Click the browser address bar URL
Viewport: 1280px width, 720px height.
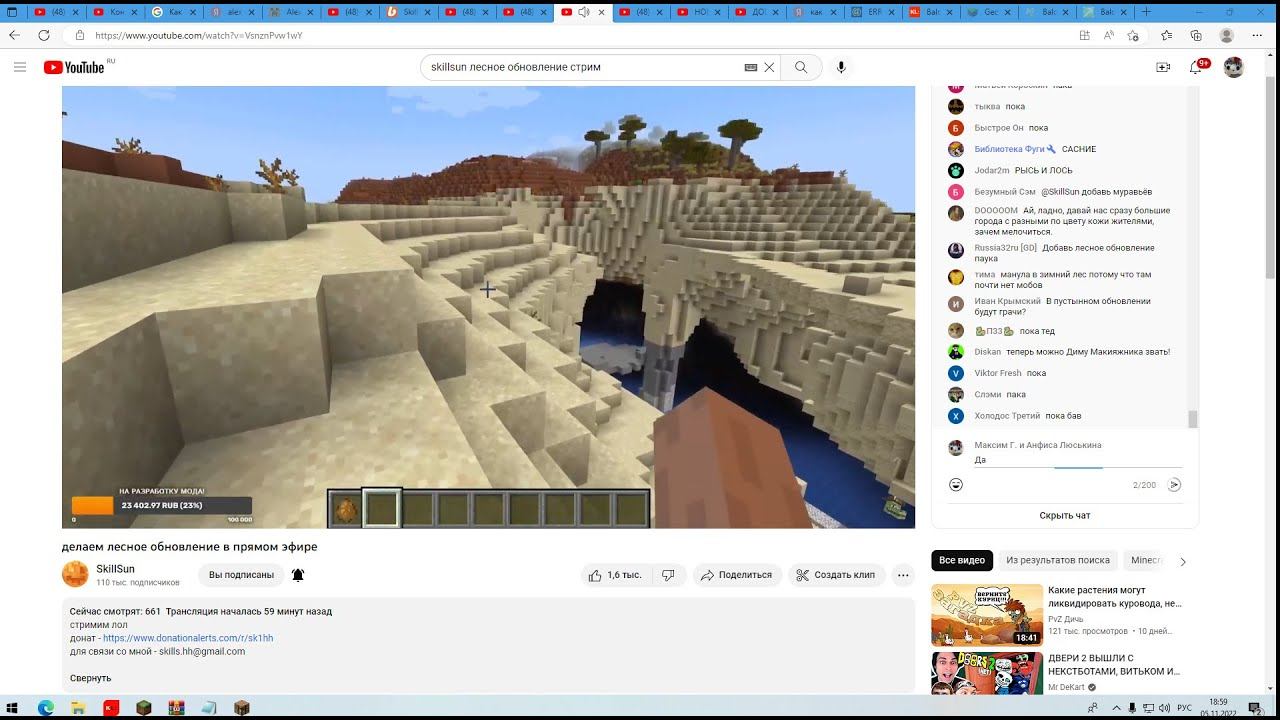[x=199, y=35]
